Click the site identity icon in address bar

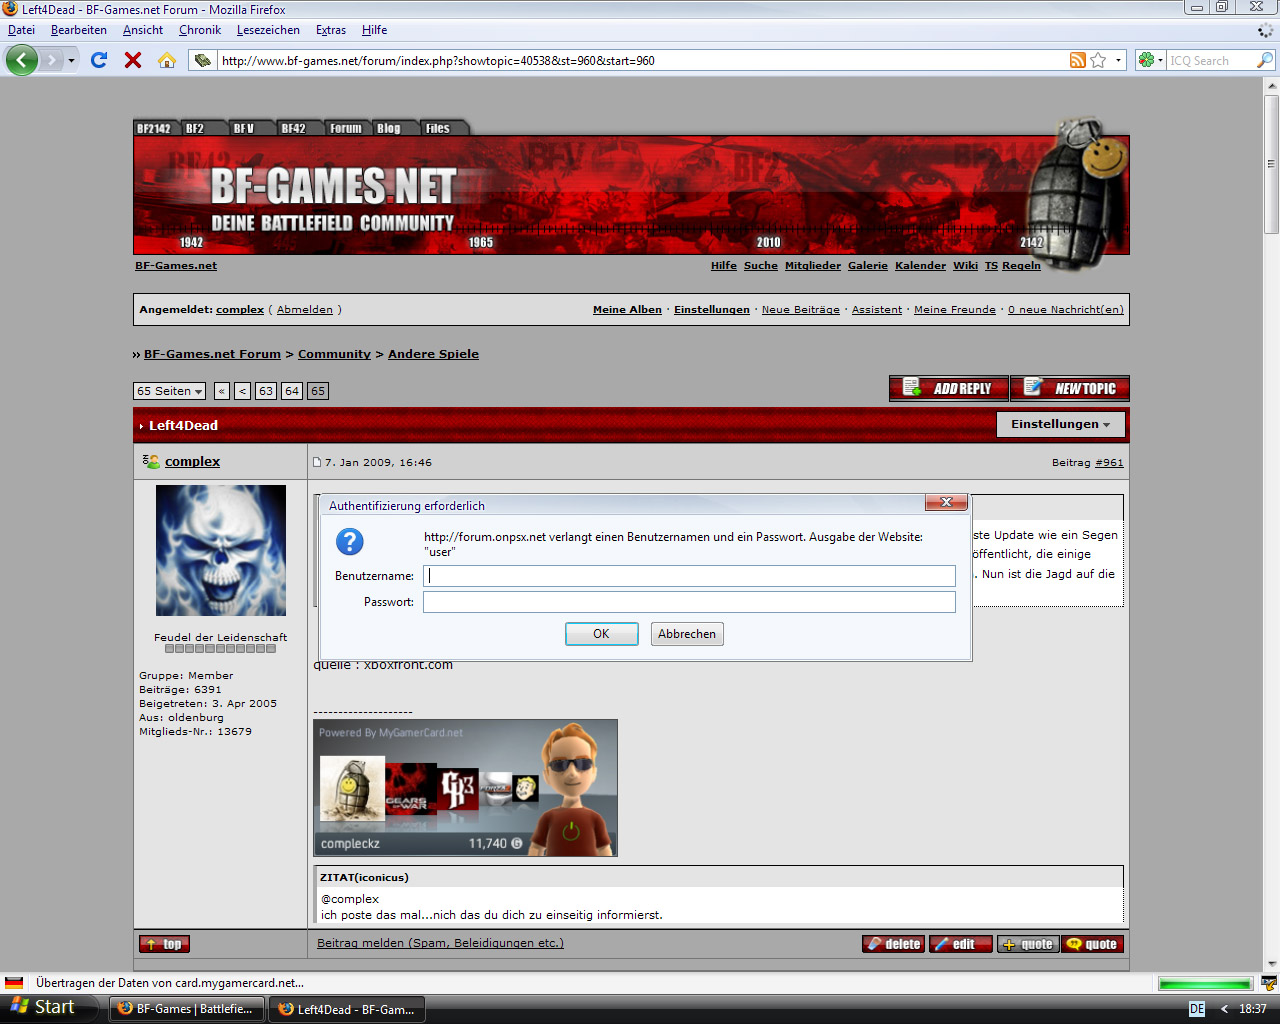point(203,60)
